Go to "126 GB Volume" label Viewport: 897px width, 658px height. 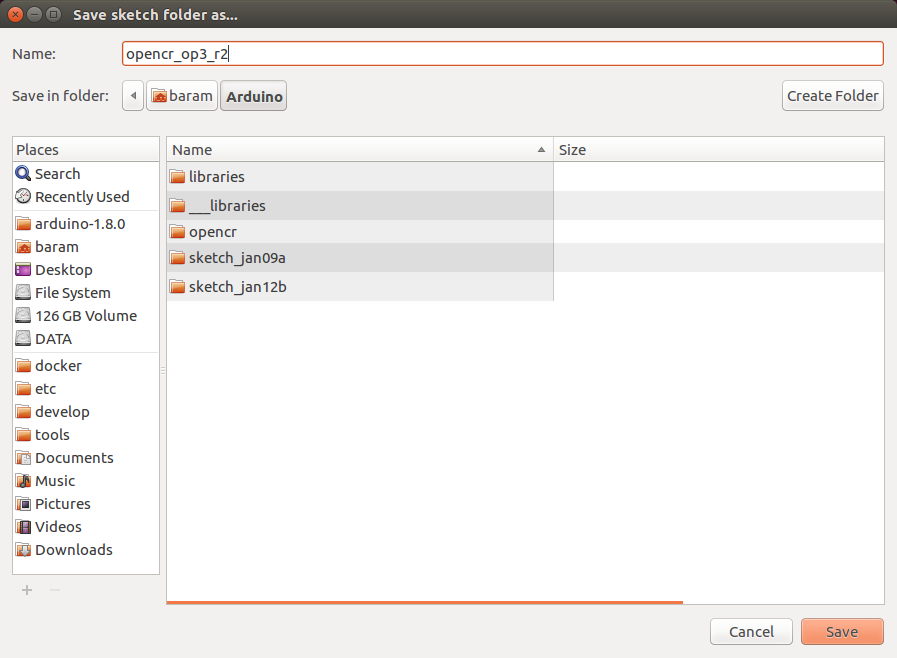86,316
